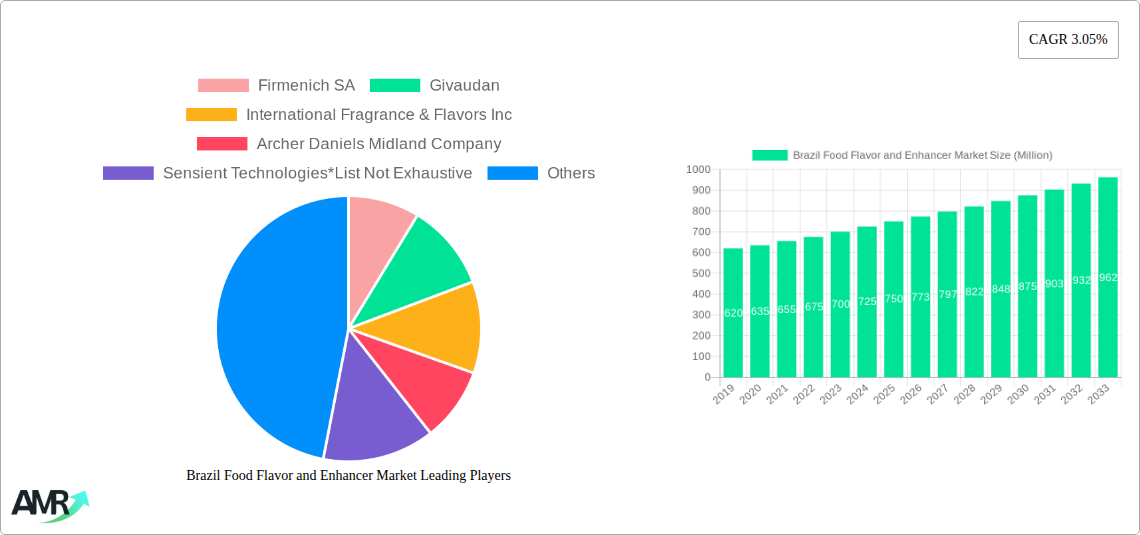Viewport: 1140px width, 535px height.
Task: Select the 2033 bar showing 962
Action: coord(1107,278)
